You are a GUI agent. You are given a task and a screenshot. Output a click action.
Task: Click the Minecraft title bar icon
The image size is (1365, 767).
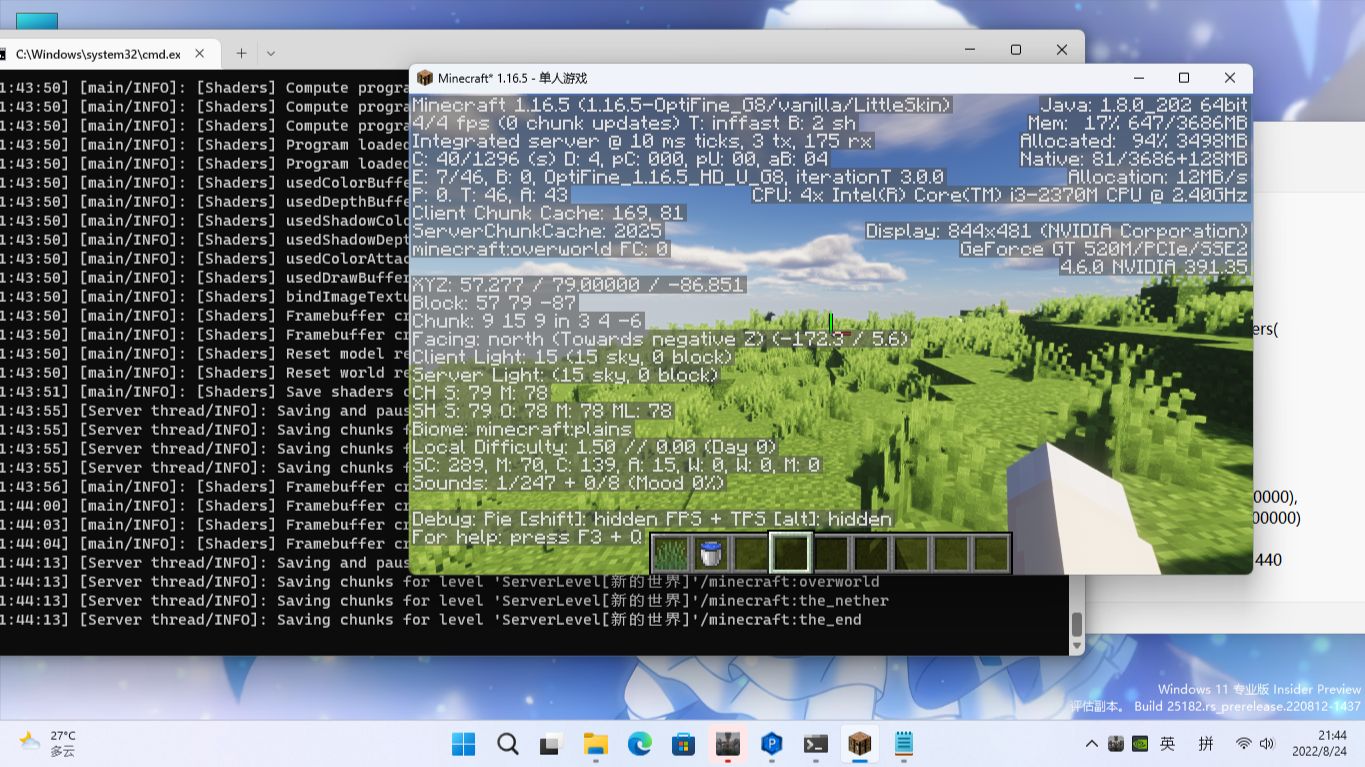tap(425, 78)
